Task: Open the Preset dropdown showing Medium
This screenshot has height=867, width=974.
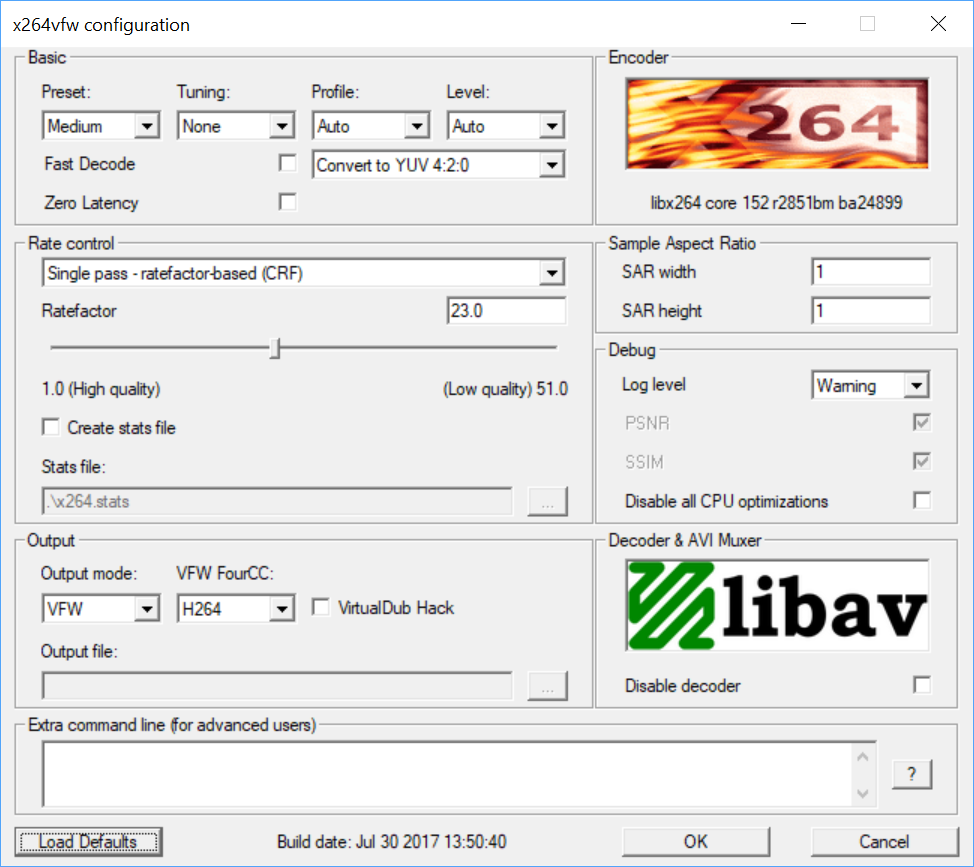Action: coord(101,126)
